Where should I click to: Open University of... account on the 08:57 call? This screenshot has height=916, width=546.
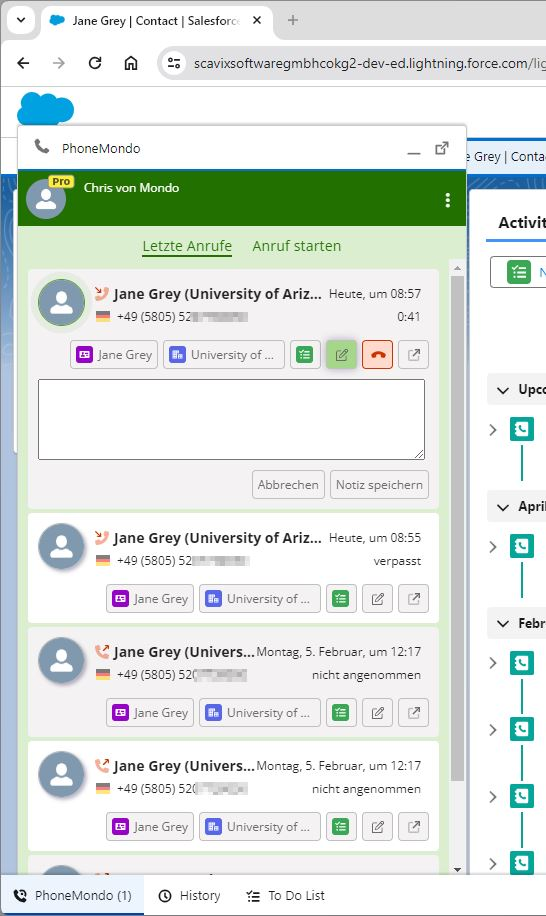pos(224,355)
